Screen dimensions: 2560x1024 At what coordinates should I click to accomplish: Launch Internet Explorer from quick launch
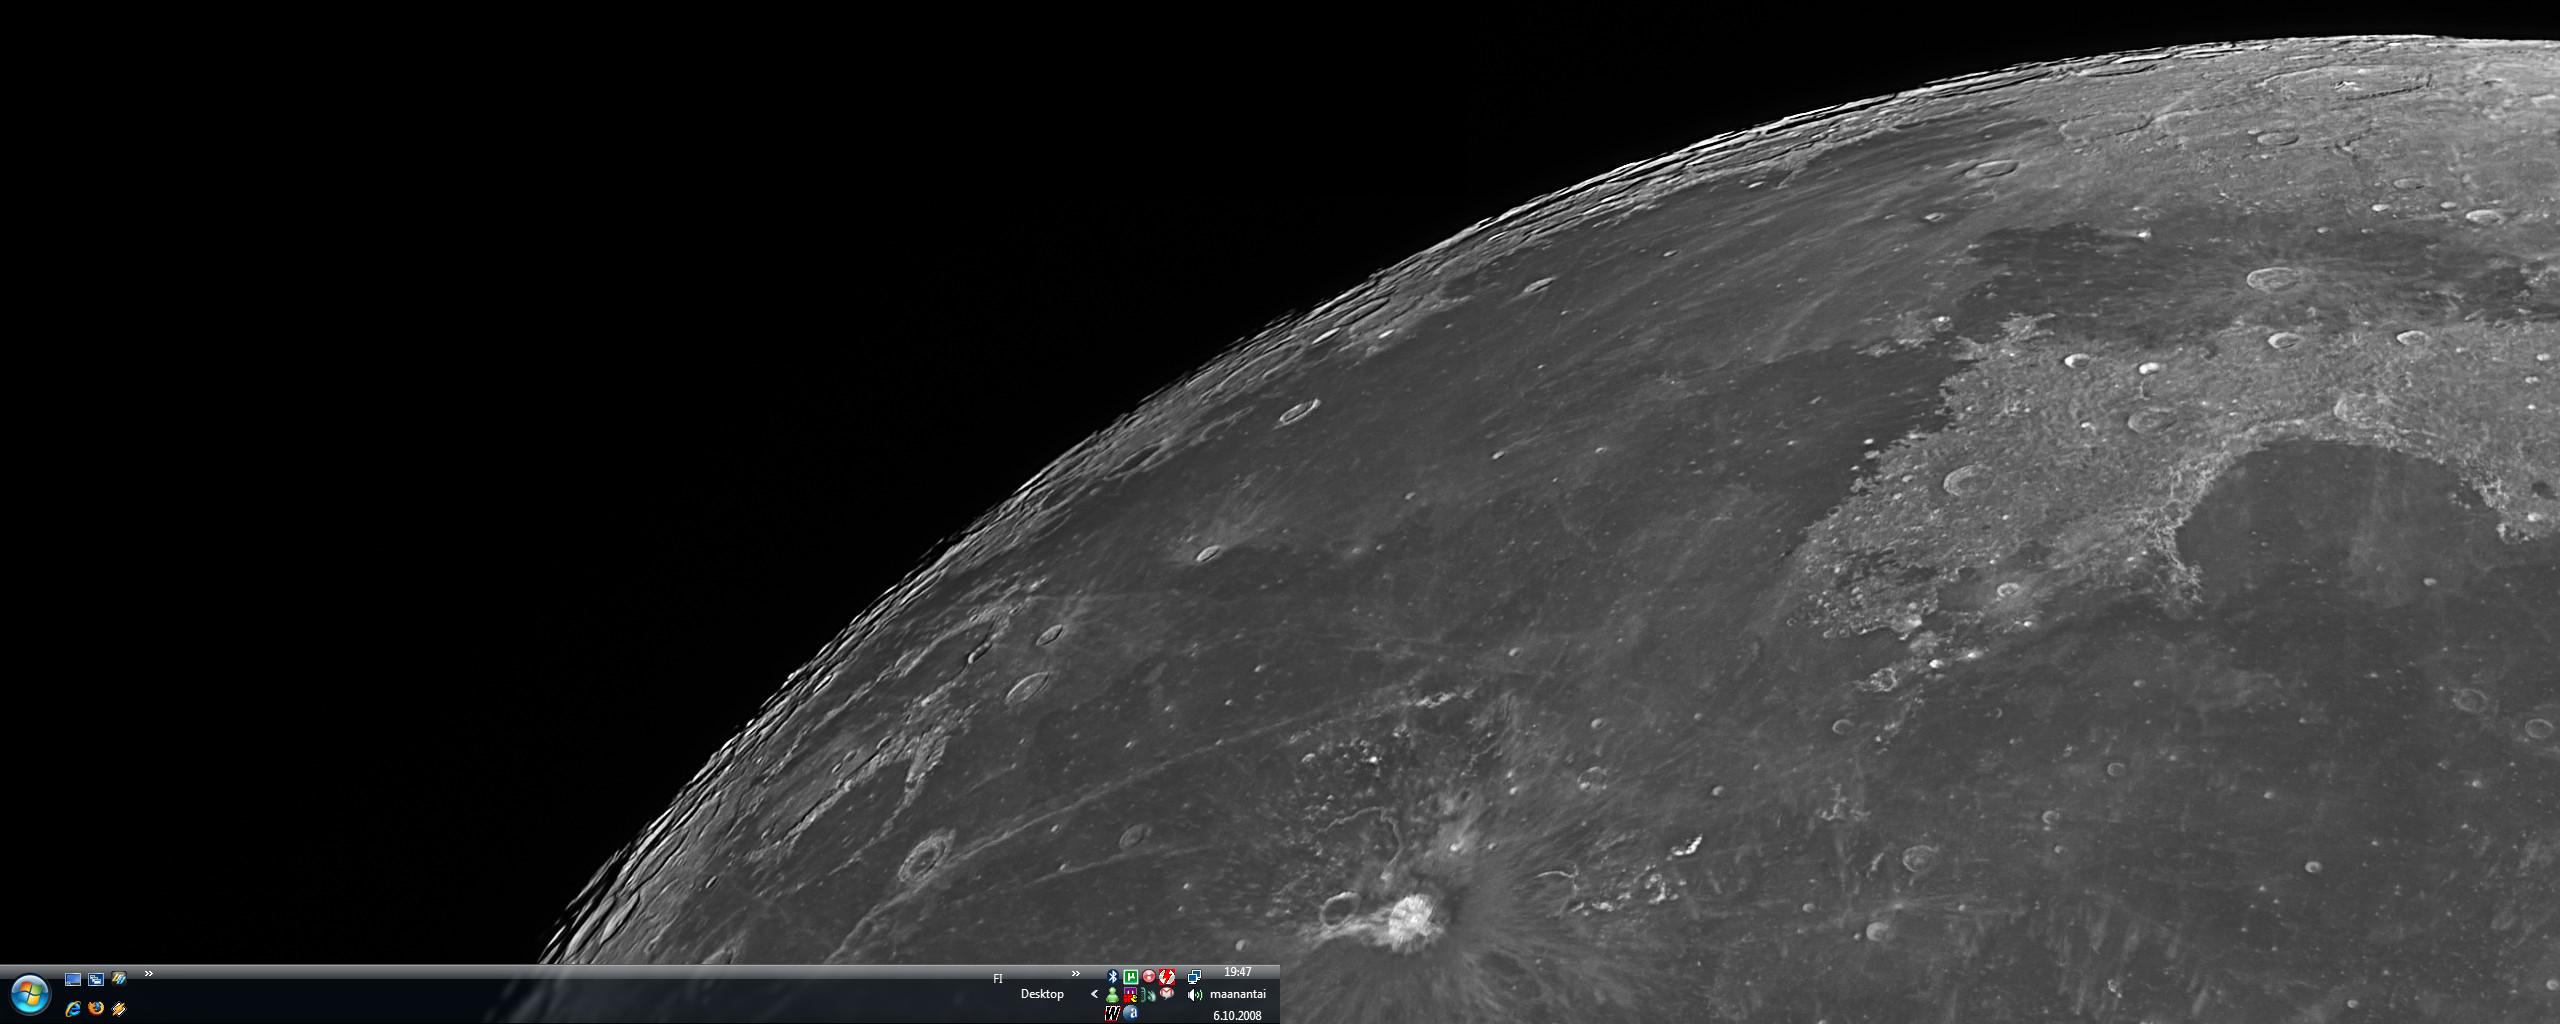(x=73, y=1009)
